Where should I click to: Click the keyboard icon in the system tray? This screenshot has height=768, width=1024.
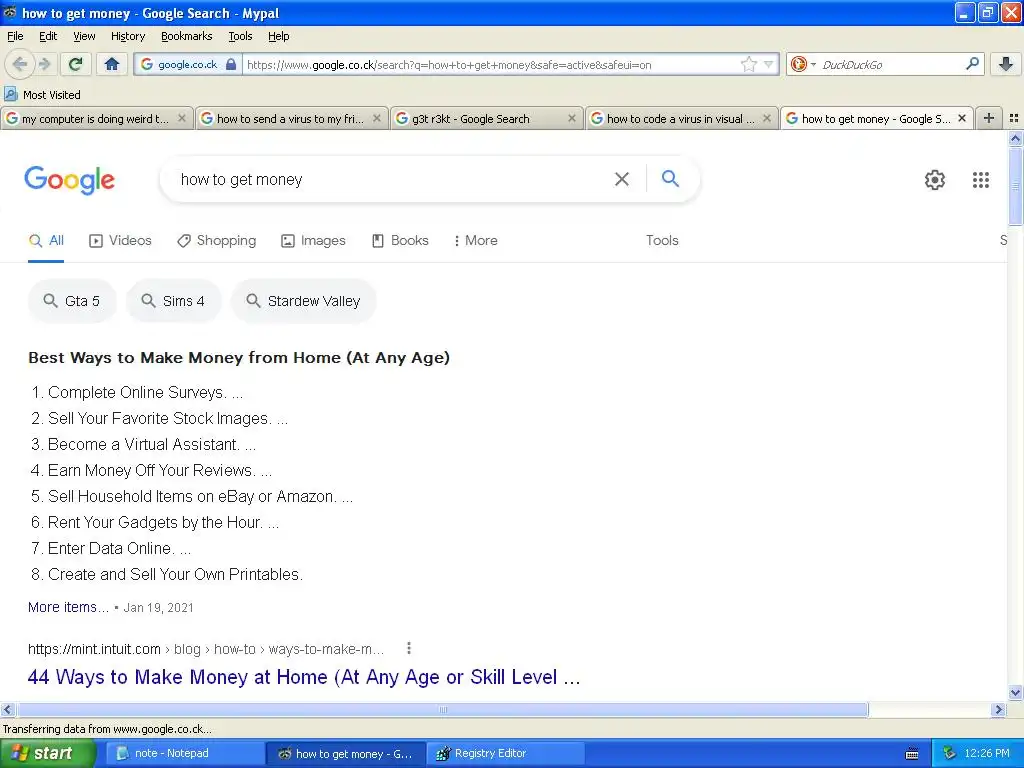(x=912, y=754)
